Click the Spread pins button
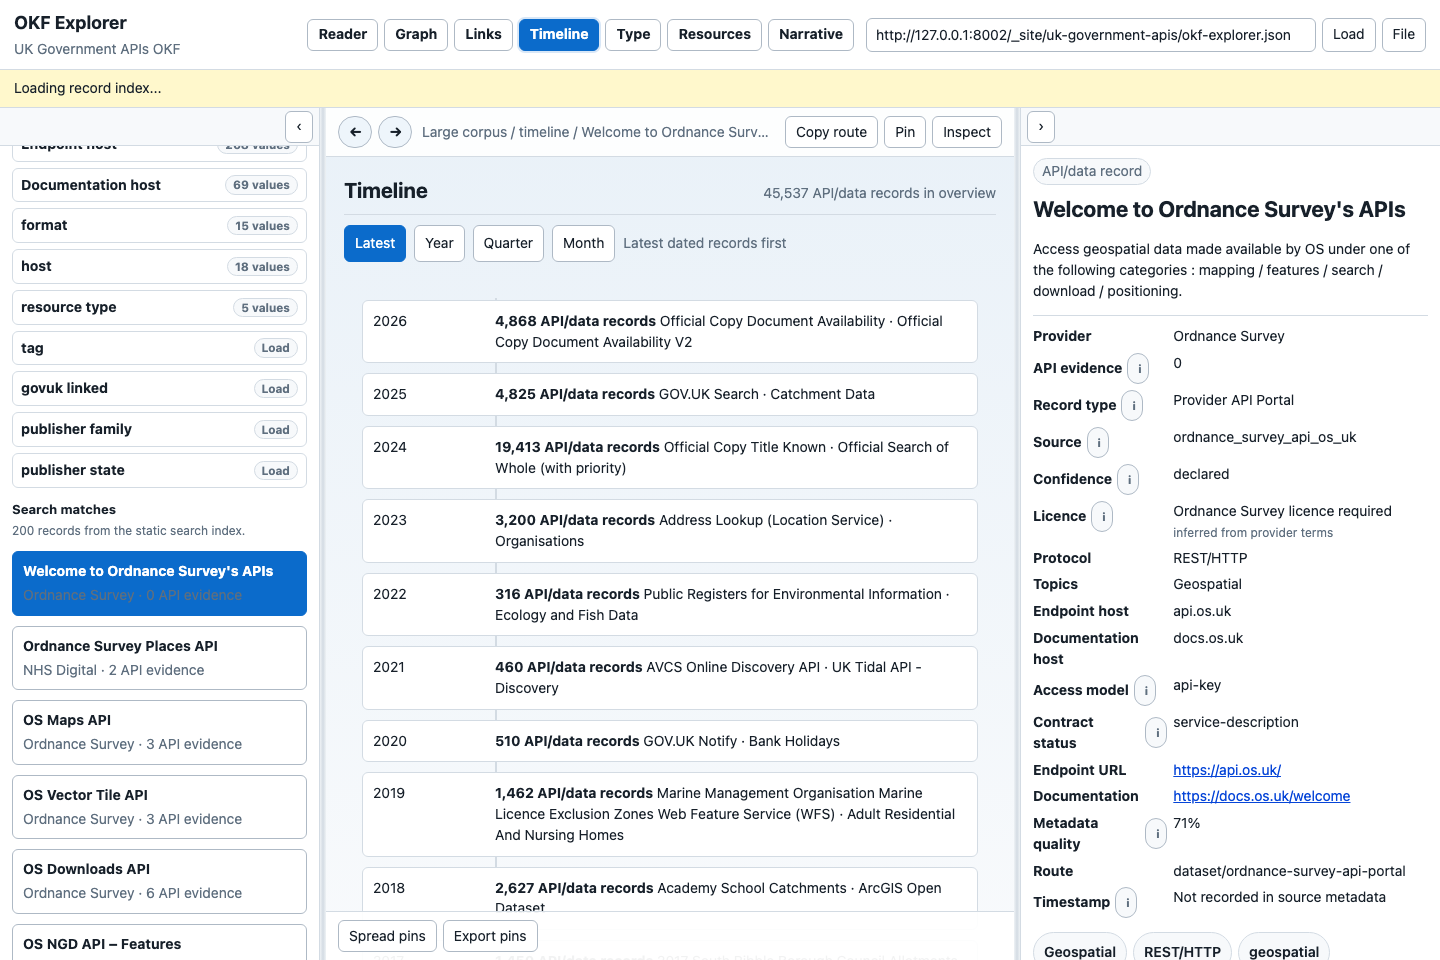1440x960 pixels. pos(387,936)
